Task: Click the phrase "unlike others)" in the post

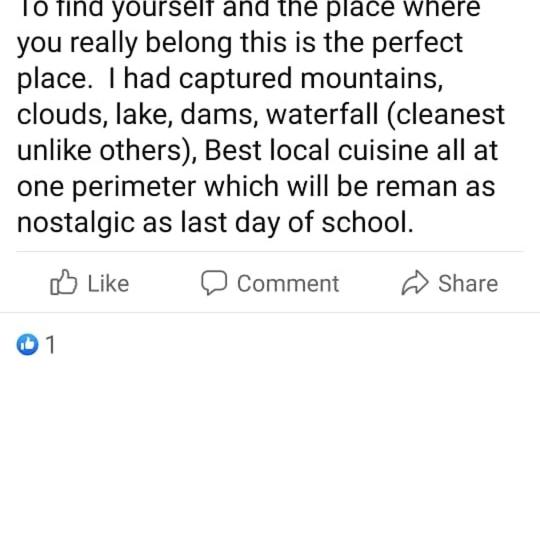Action: click(107, 151)
